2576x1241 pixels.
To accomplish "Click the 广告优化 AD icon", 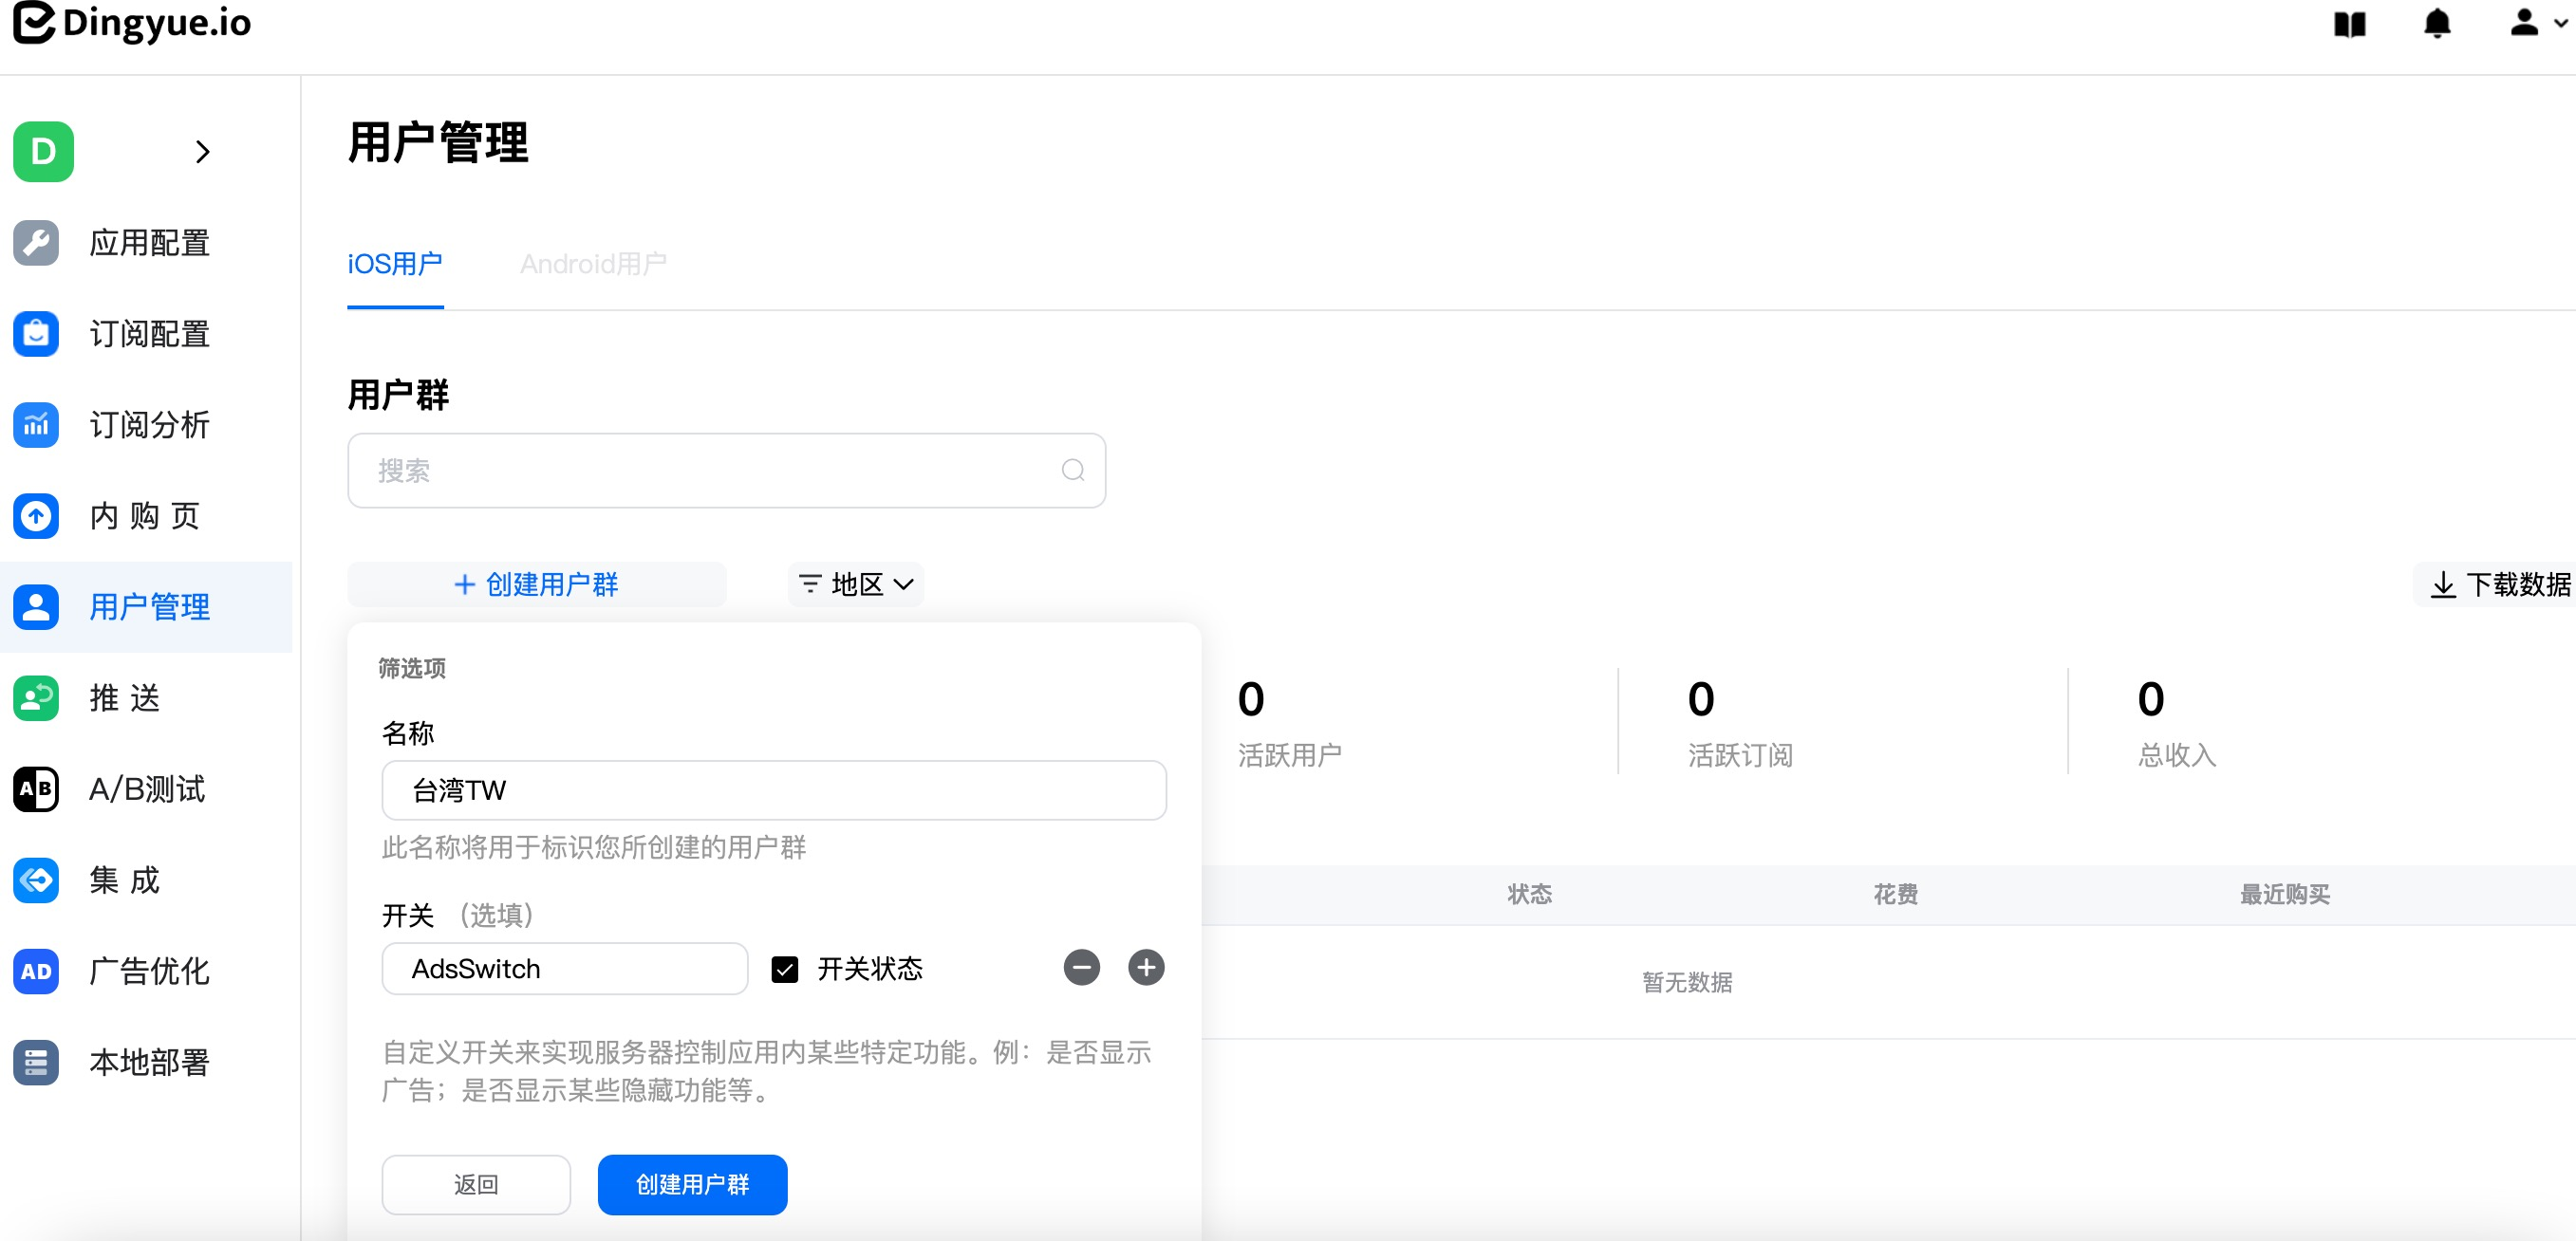I will point(35,971).
